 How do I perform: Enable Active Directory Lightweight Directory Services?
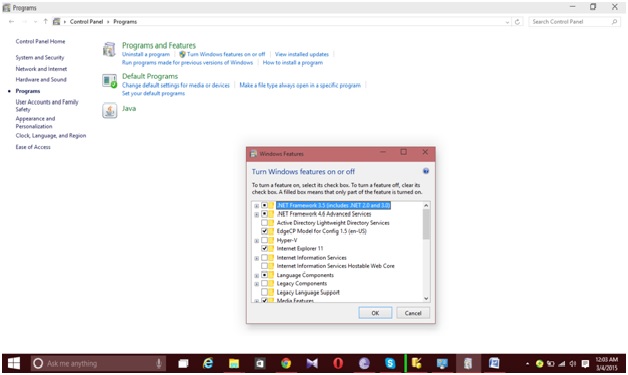[264, 223]
